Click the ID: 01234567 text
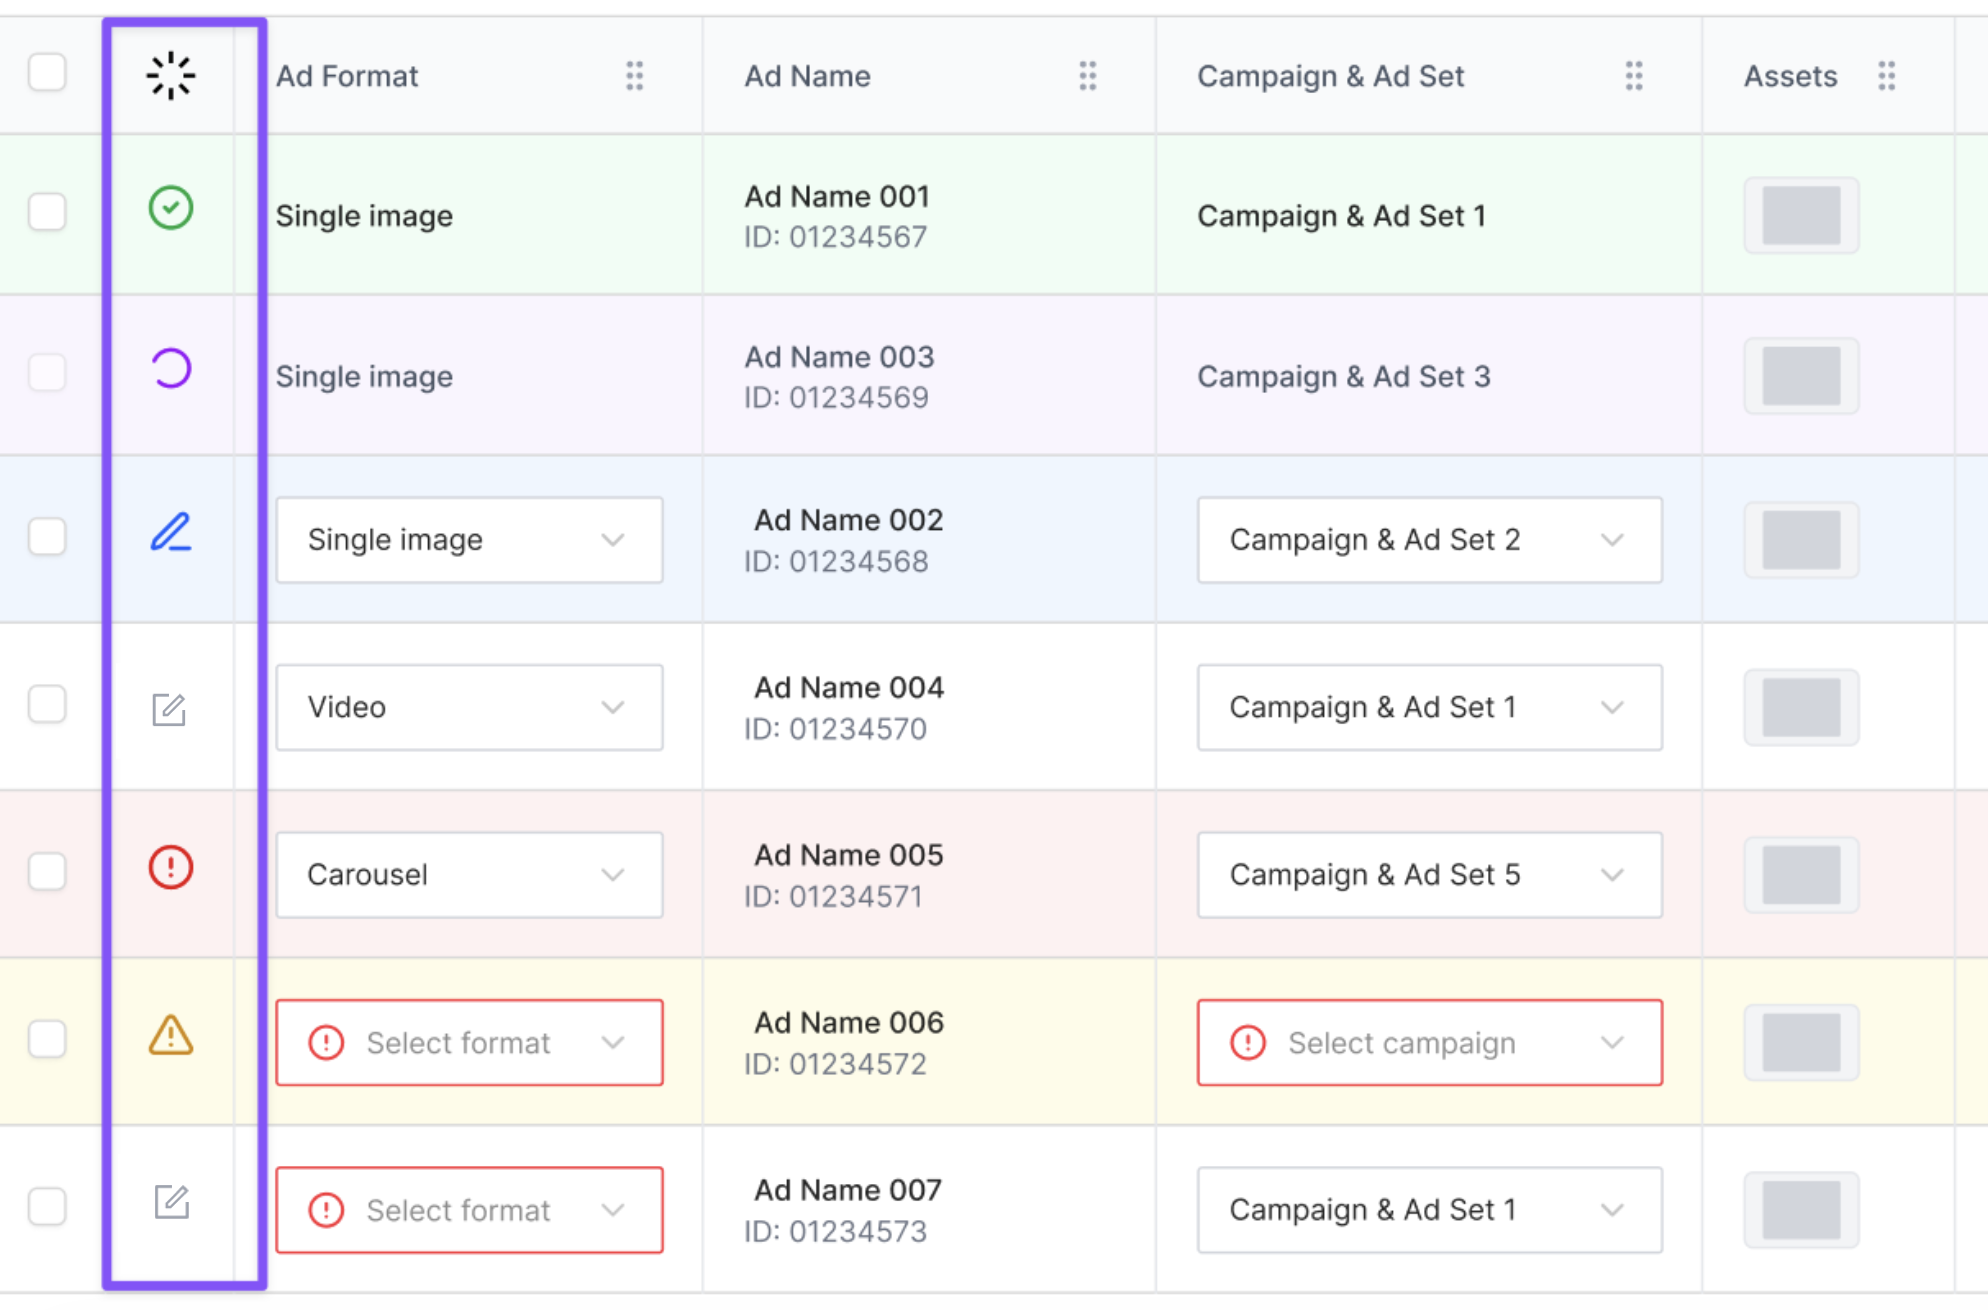The image size is (1988, 1310). pos(836,237)
